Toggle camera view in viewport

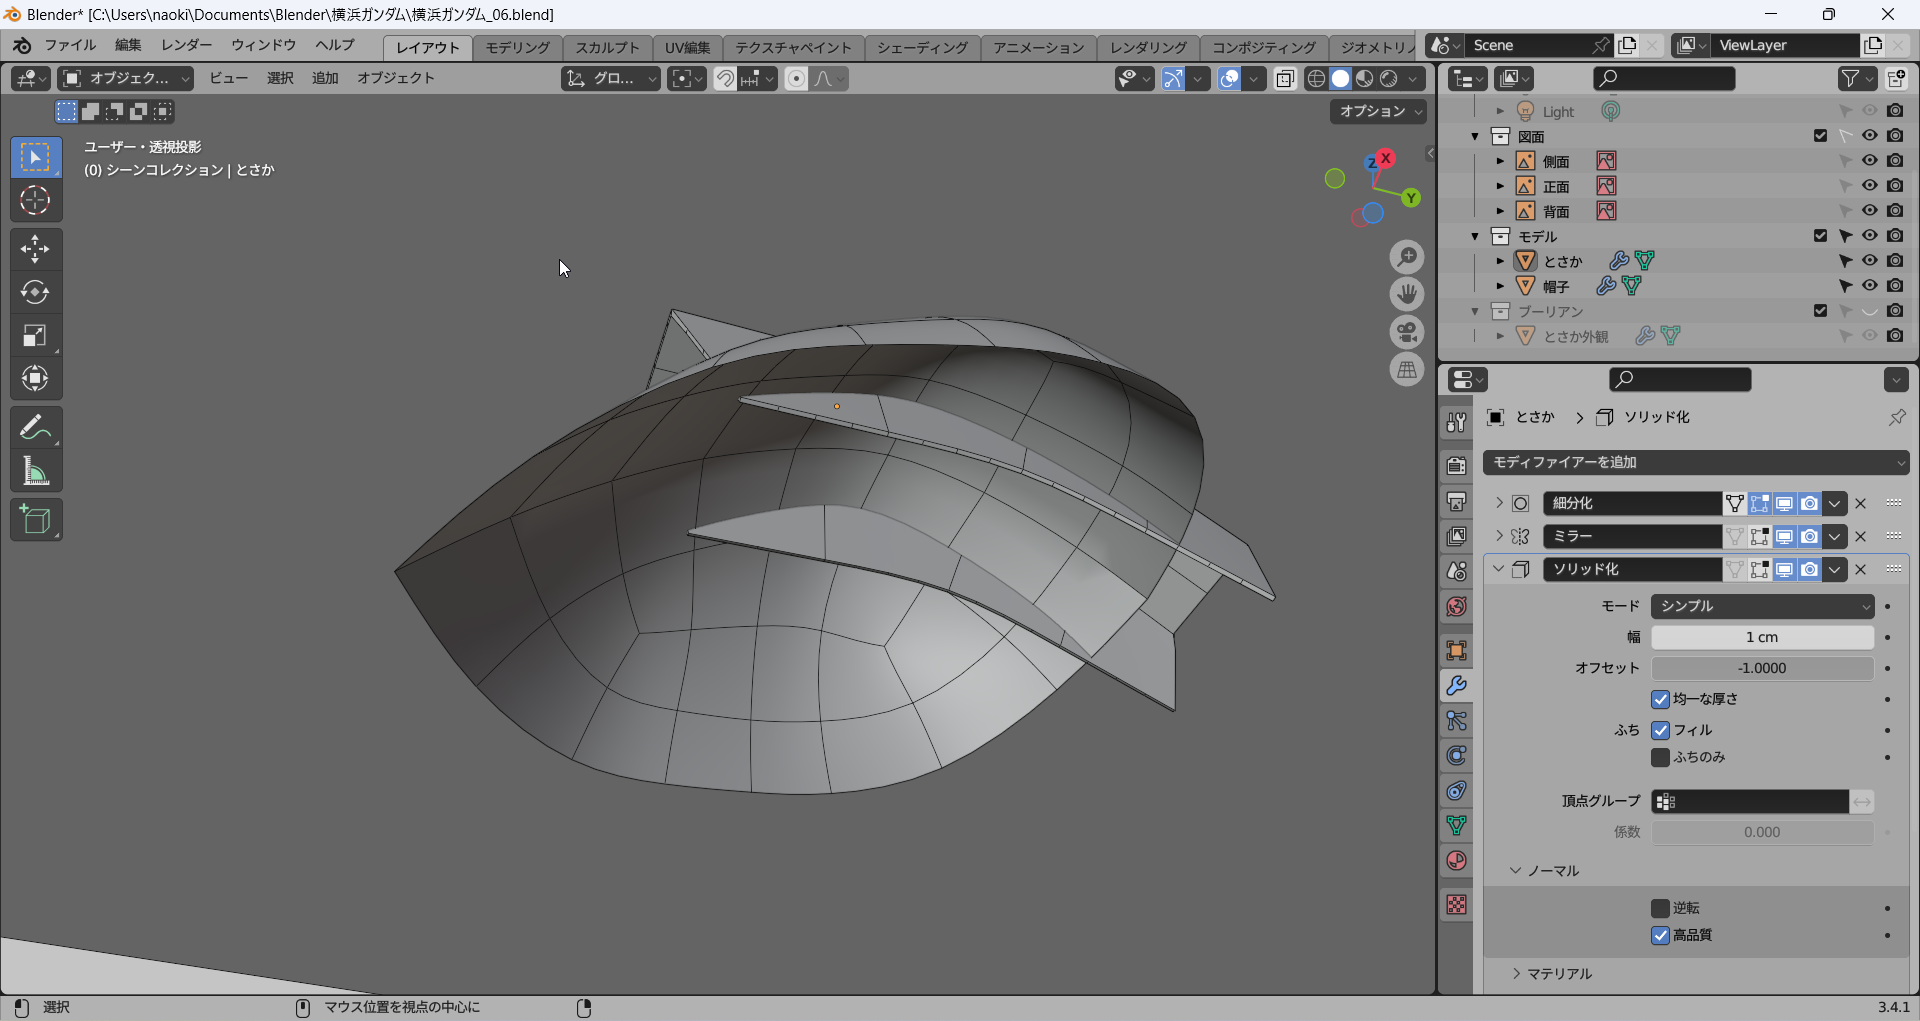(x=1407, y=332)
